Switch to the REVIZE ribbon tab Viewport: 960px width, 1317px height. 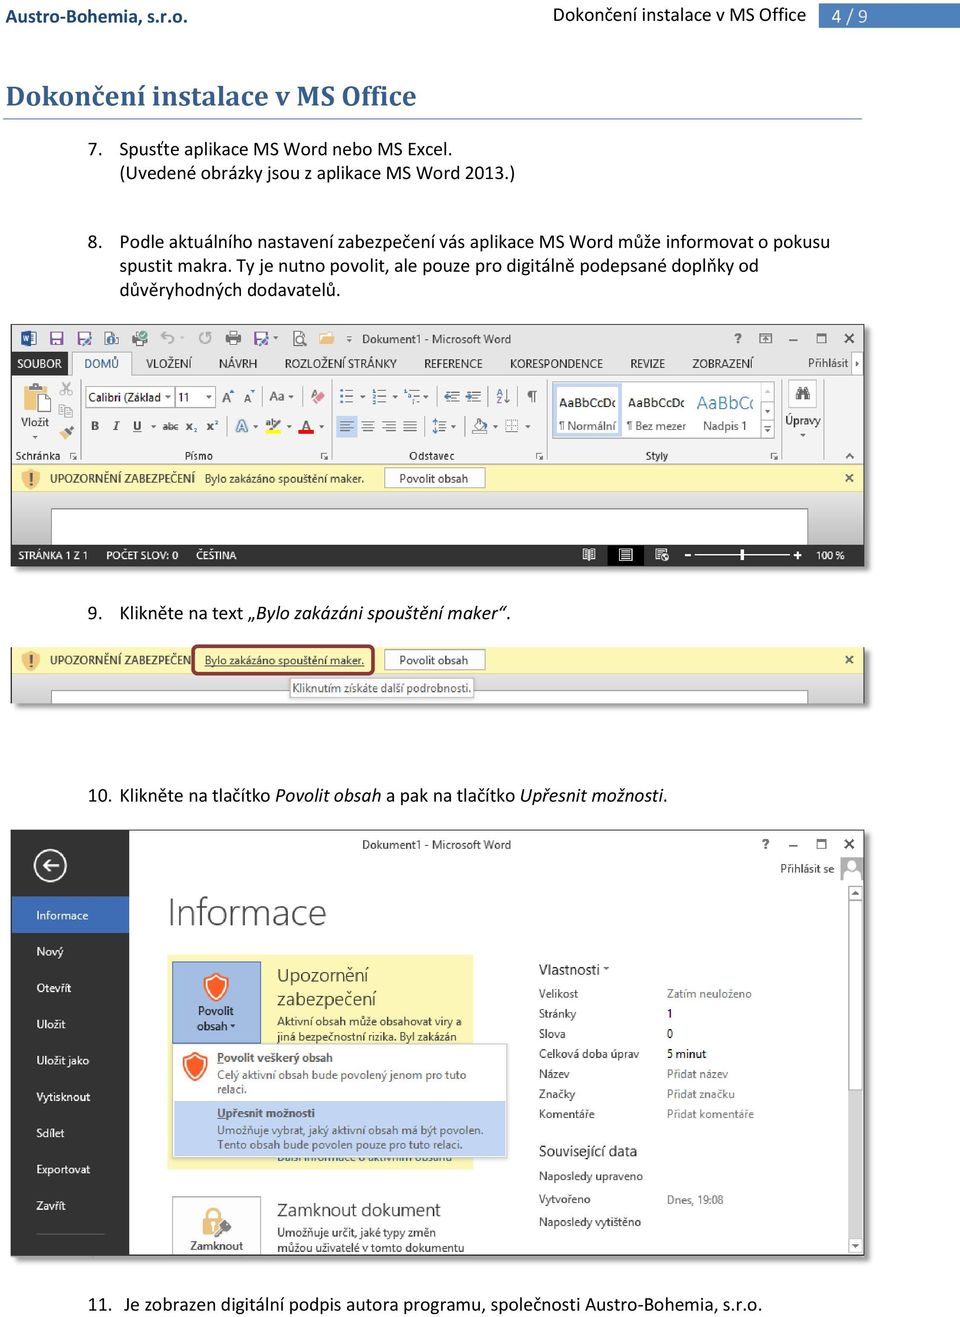click(648, 364)
